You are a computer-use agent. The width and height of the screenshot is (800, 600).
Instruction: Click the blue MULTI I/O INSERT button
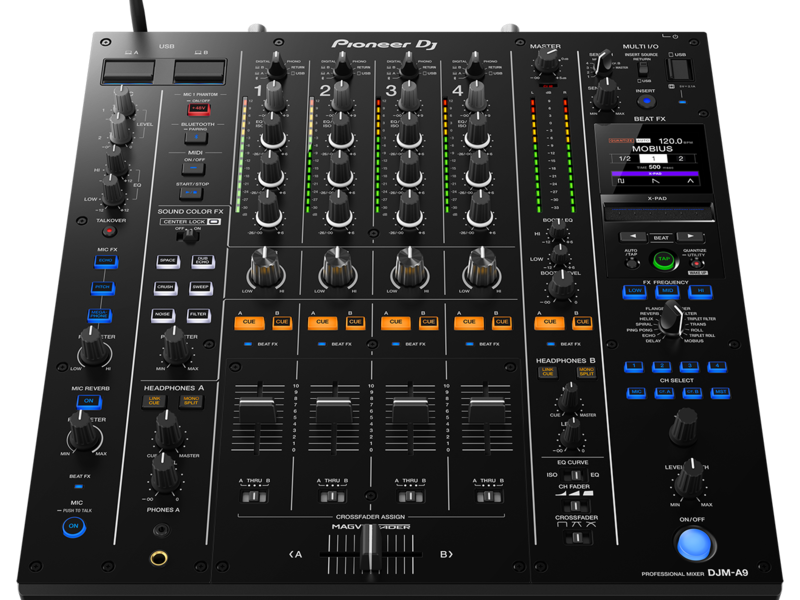coord(646,101)
